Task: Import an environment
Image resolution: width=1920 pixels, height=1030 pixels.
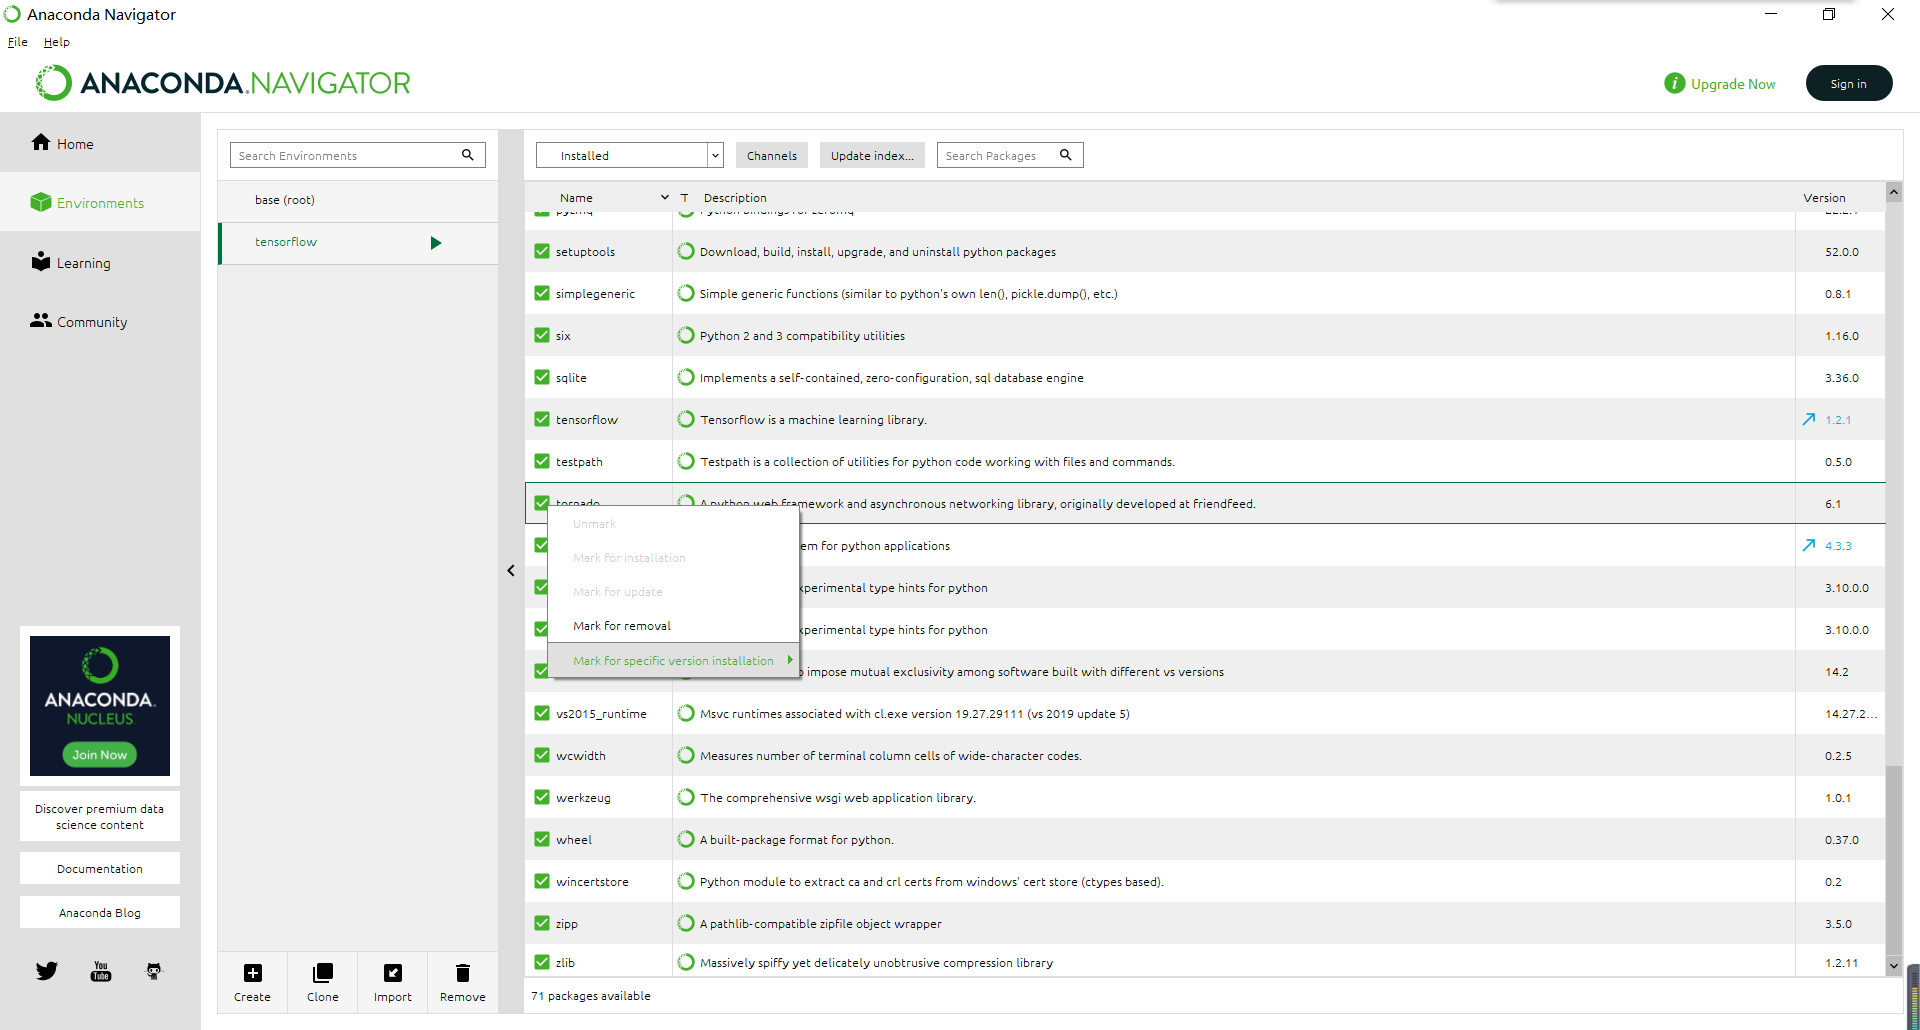Action: [x=393, y=982]
